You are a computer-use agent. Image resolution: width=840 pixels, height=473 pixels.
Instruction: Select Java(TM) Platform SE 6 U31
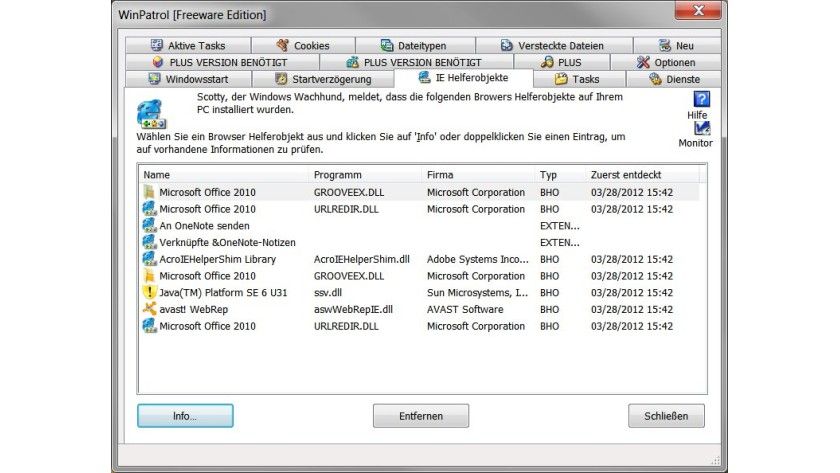tap(419, 292)
